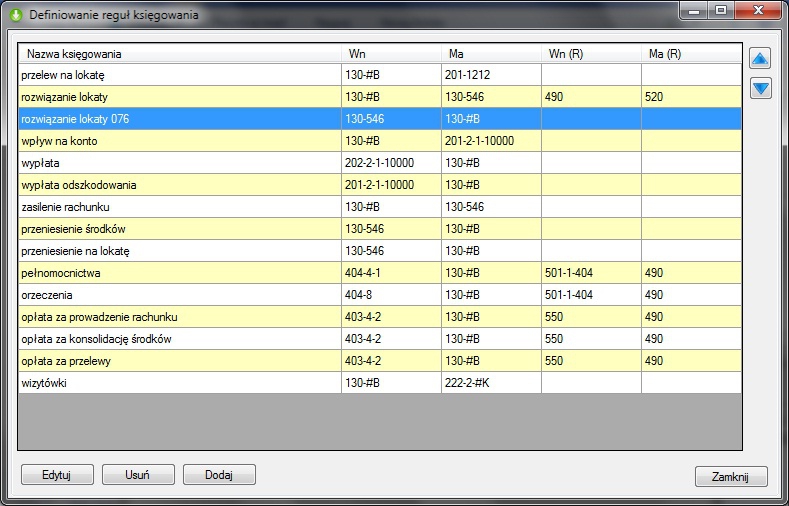The width and height of the screenshot is (789, 506).
Task: Select row 'opłata za prowadzenie rachunku'
Action: click(x=380, y=317)
